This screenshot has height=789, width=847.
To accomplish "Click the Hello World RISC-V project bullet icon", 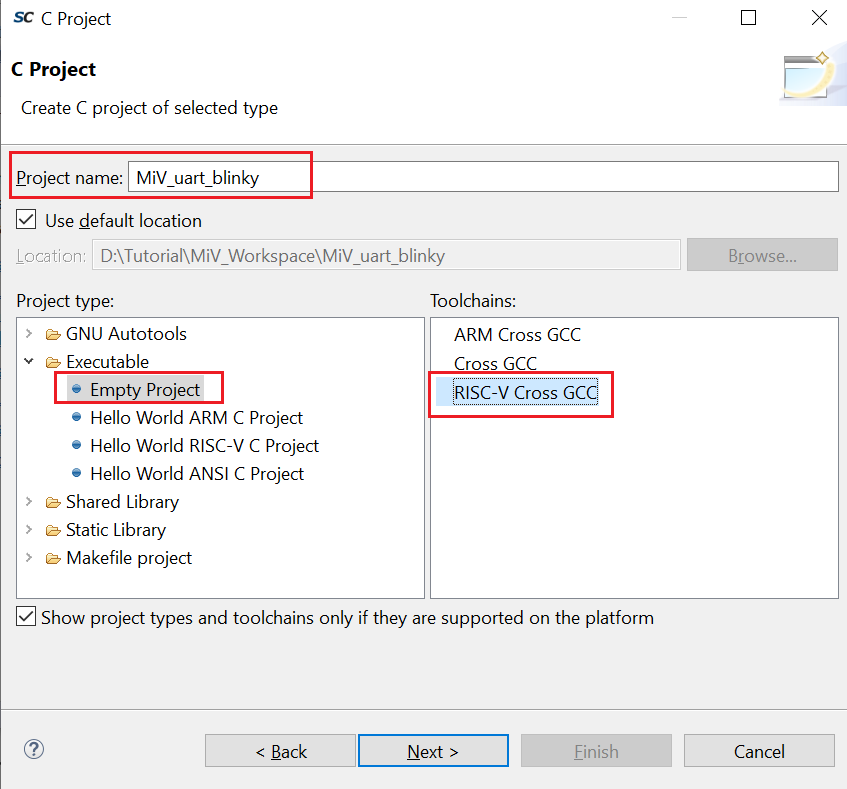I will [x=77, y=446].
